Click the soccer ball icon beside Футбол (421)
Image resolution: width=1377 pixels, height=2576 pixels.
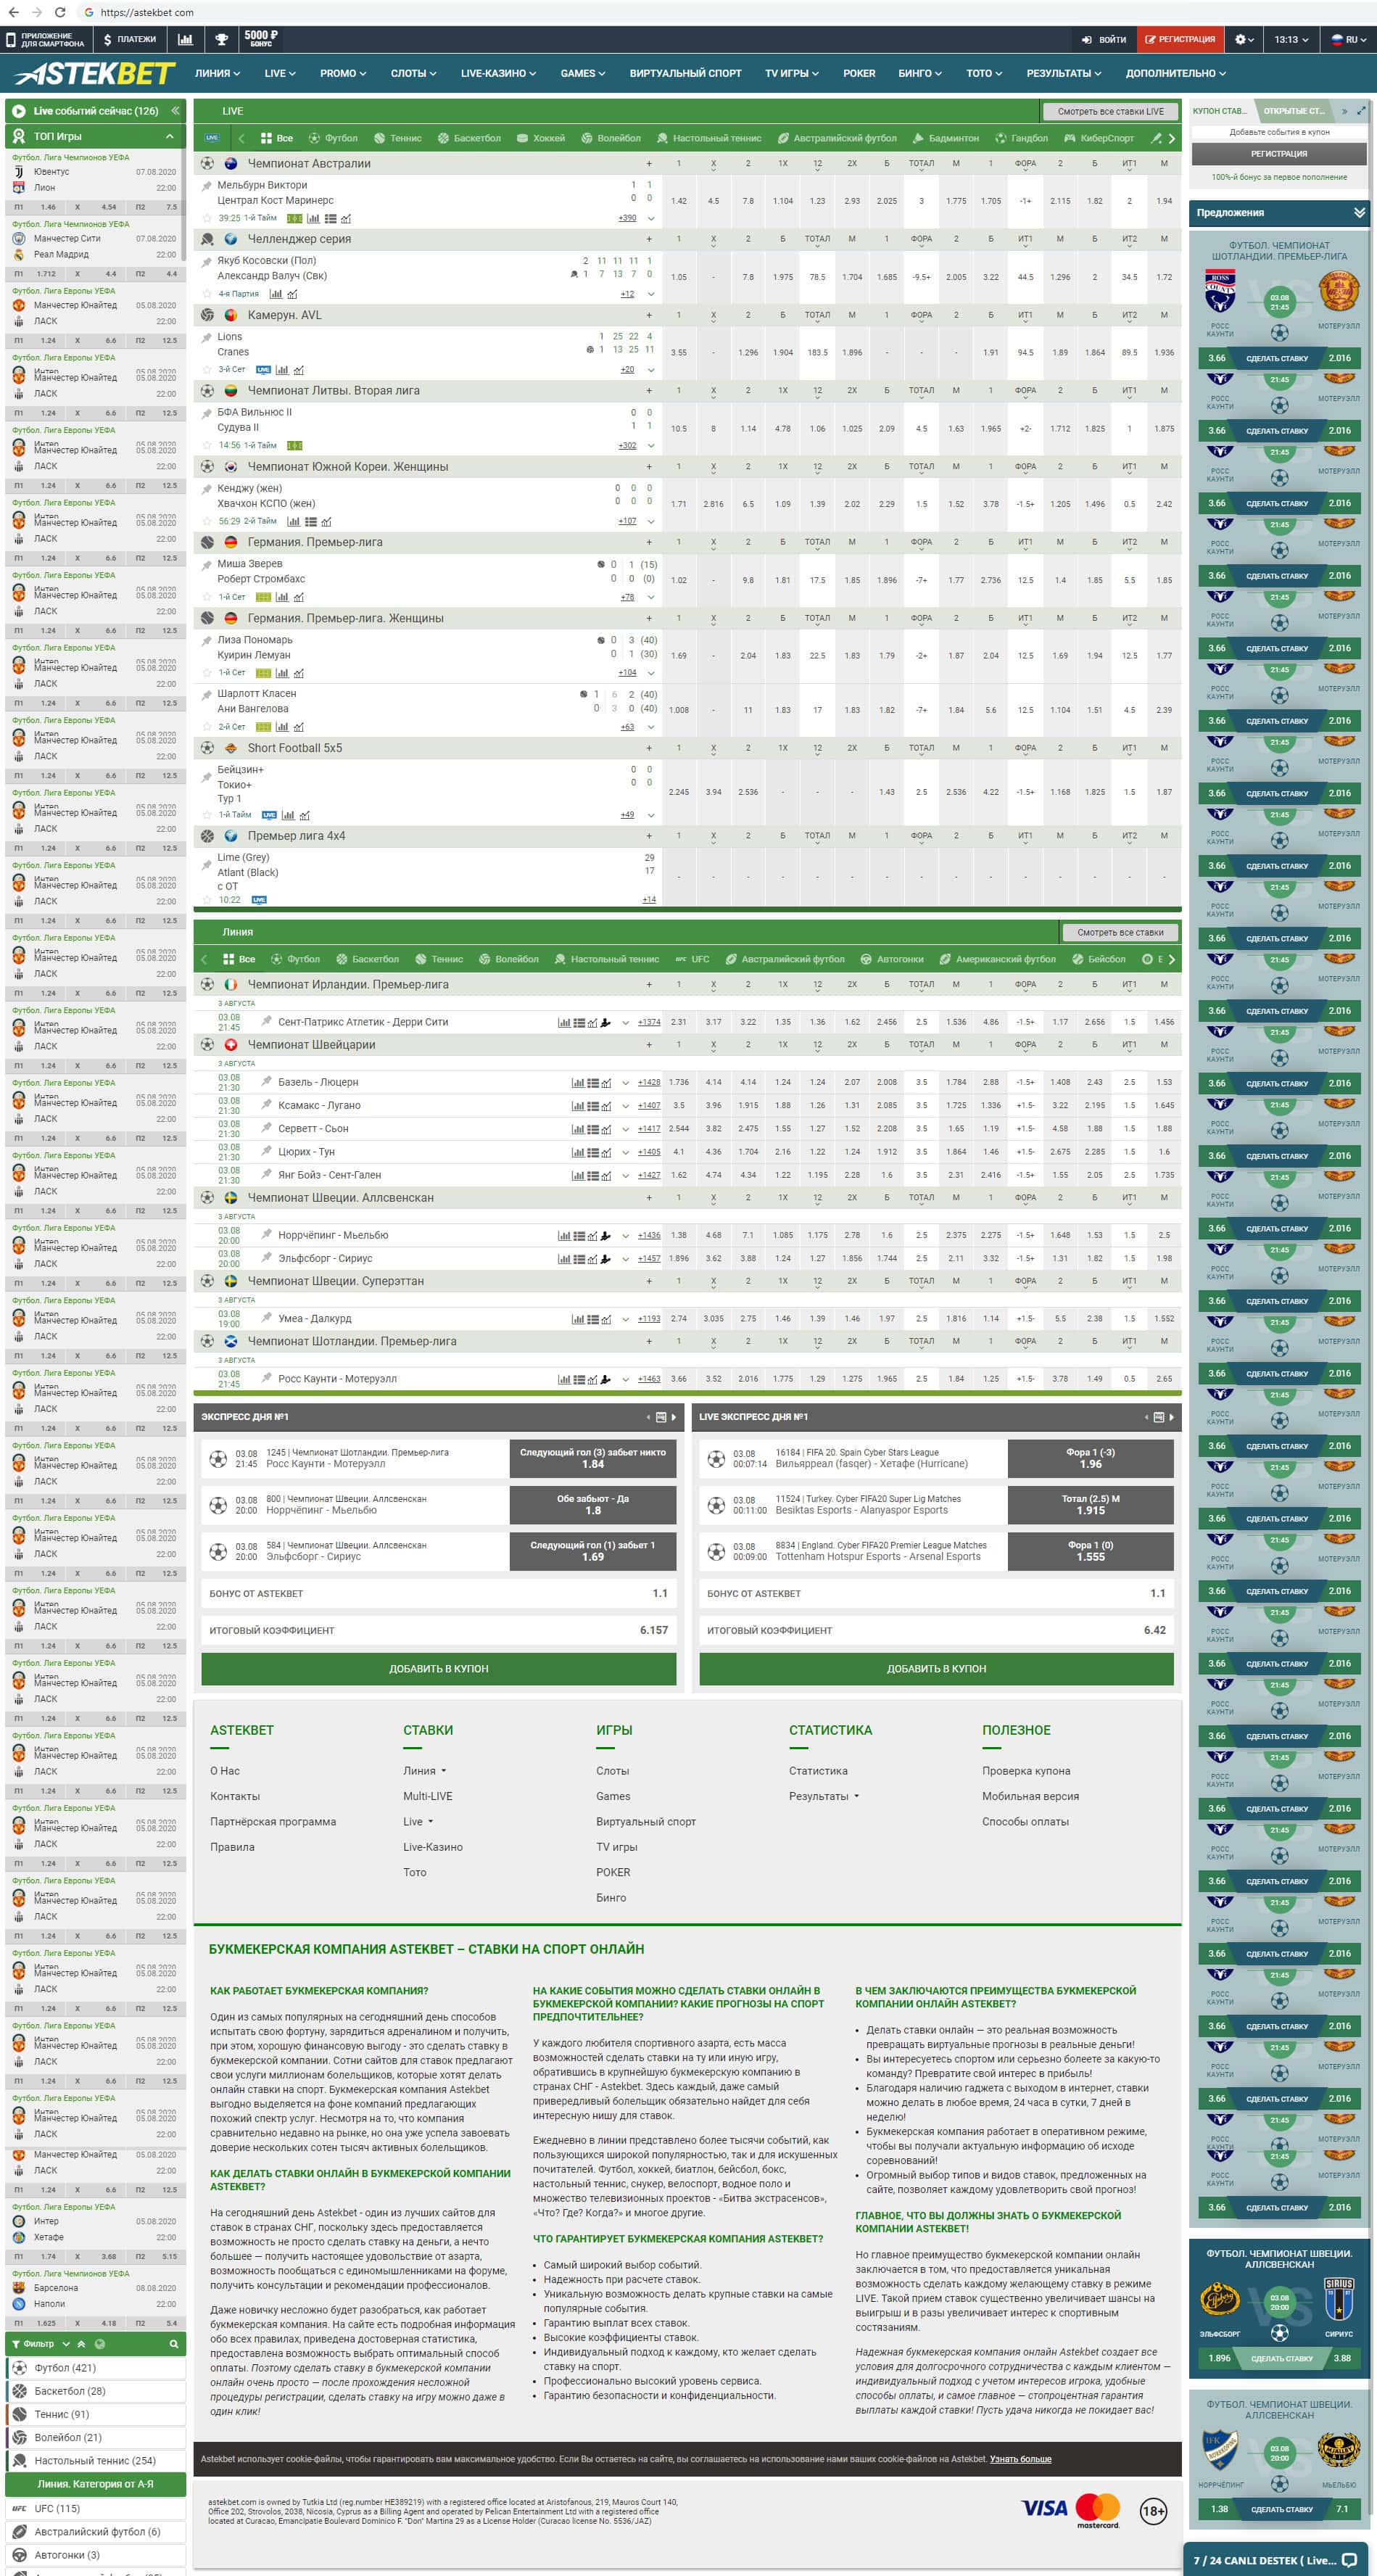click(20, 2368)
